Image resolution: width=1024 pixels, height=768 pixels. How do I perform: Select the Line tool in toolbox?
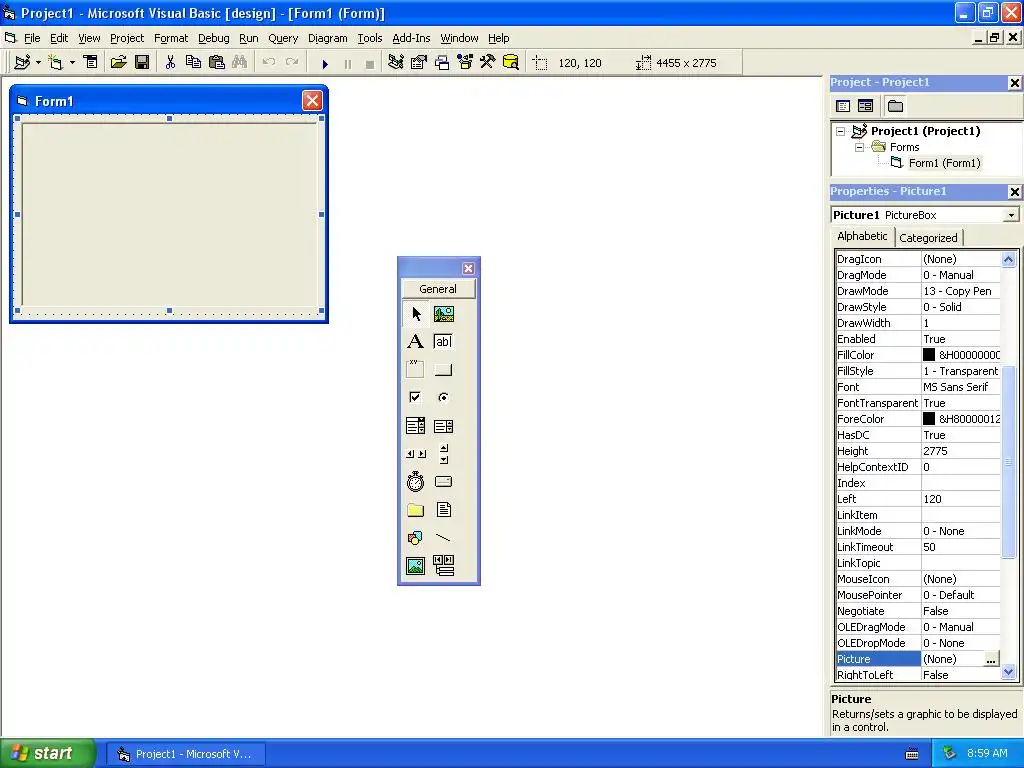[x=443, y=538]
